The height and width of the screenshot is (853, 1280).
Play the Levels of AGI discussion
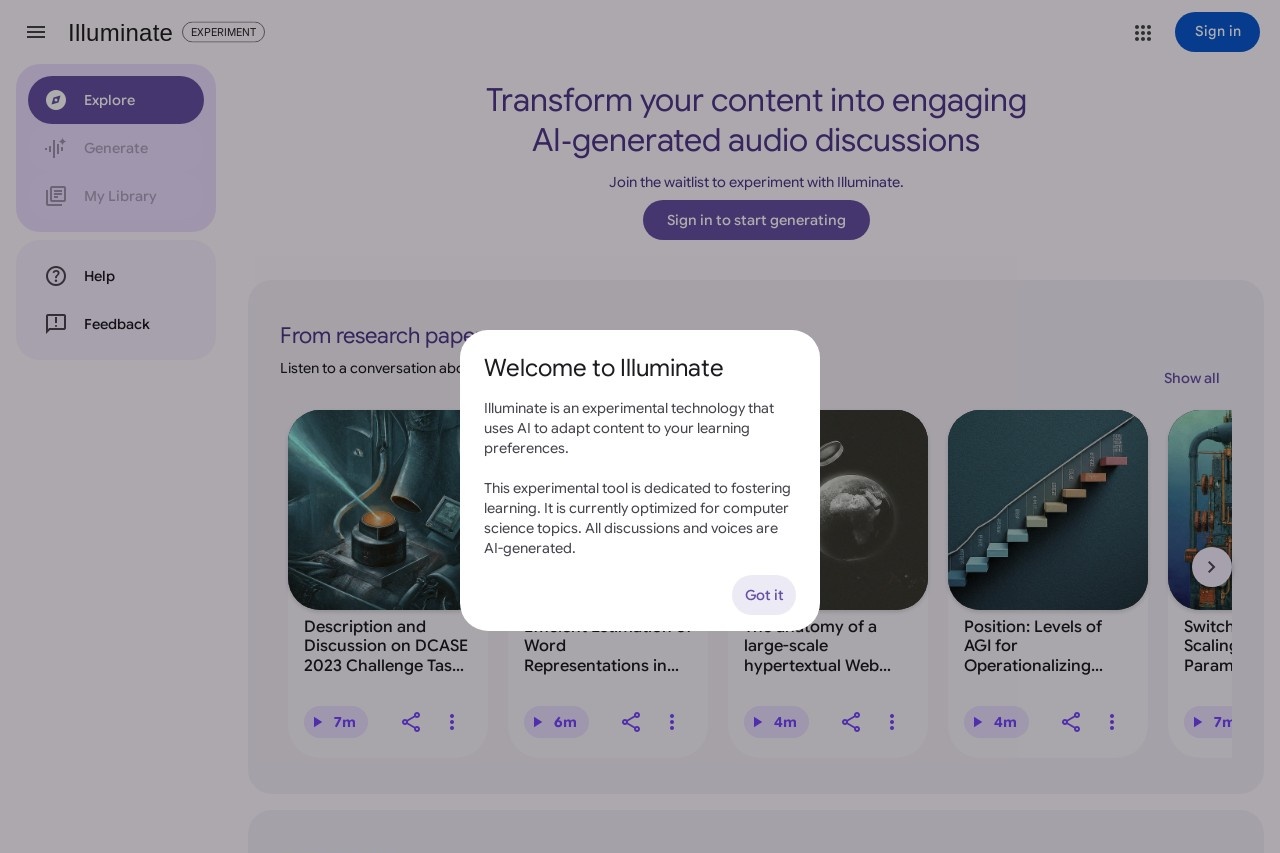coord(996,722)
